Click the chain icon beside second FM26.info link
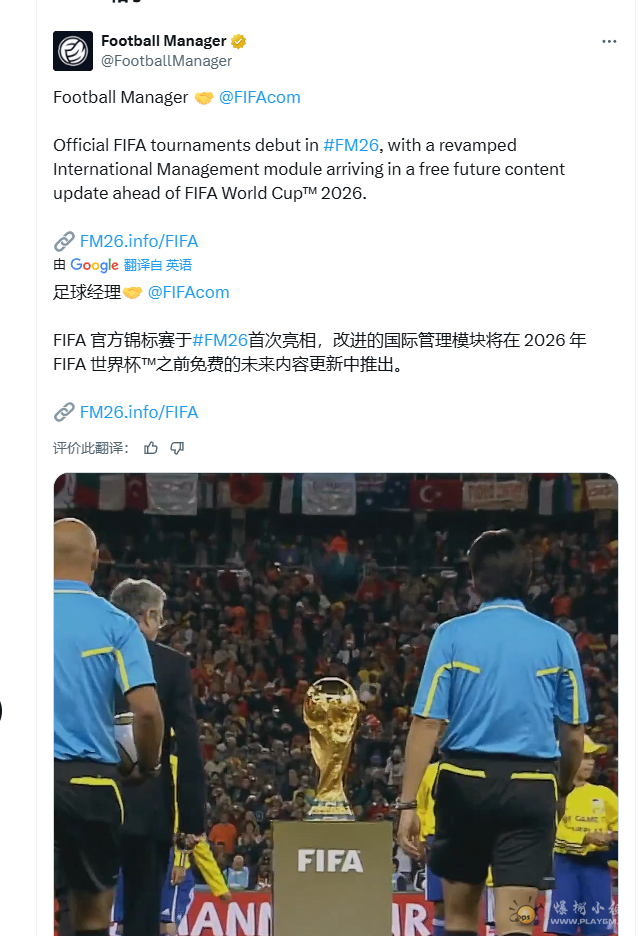The height and width of the screenshot is (936, 639). click(64, 412)
